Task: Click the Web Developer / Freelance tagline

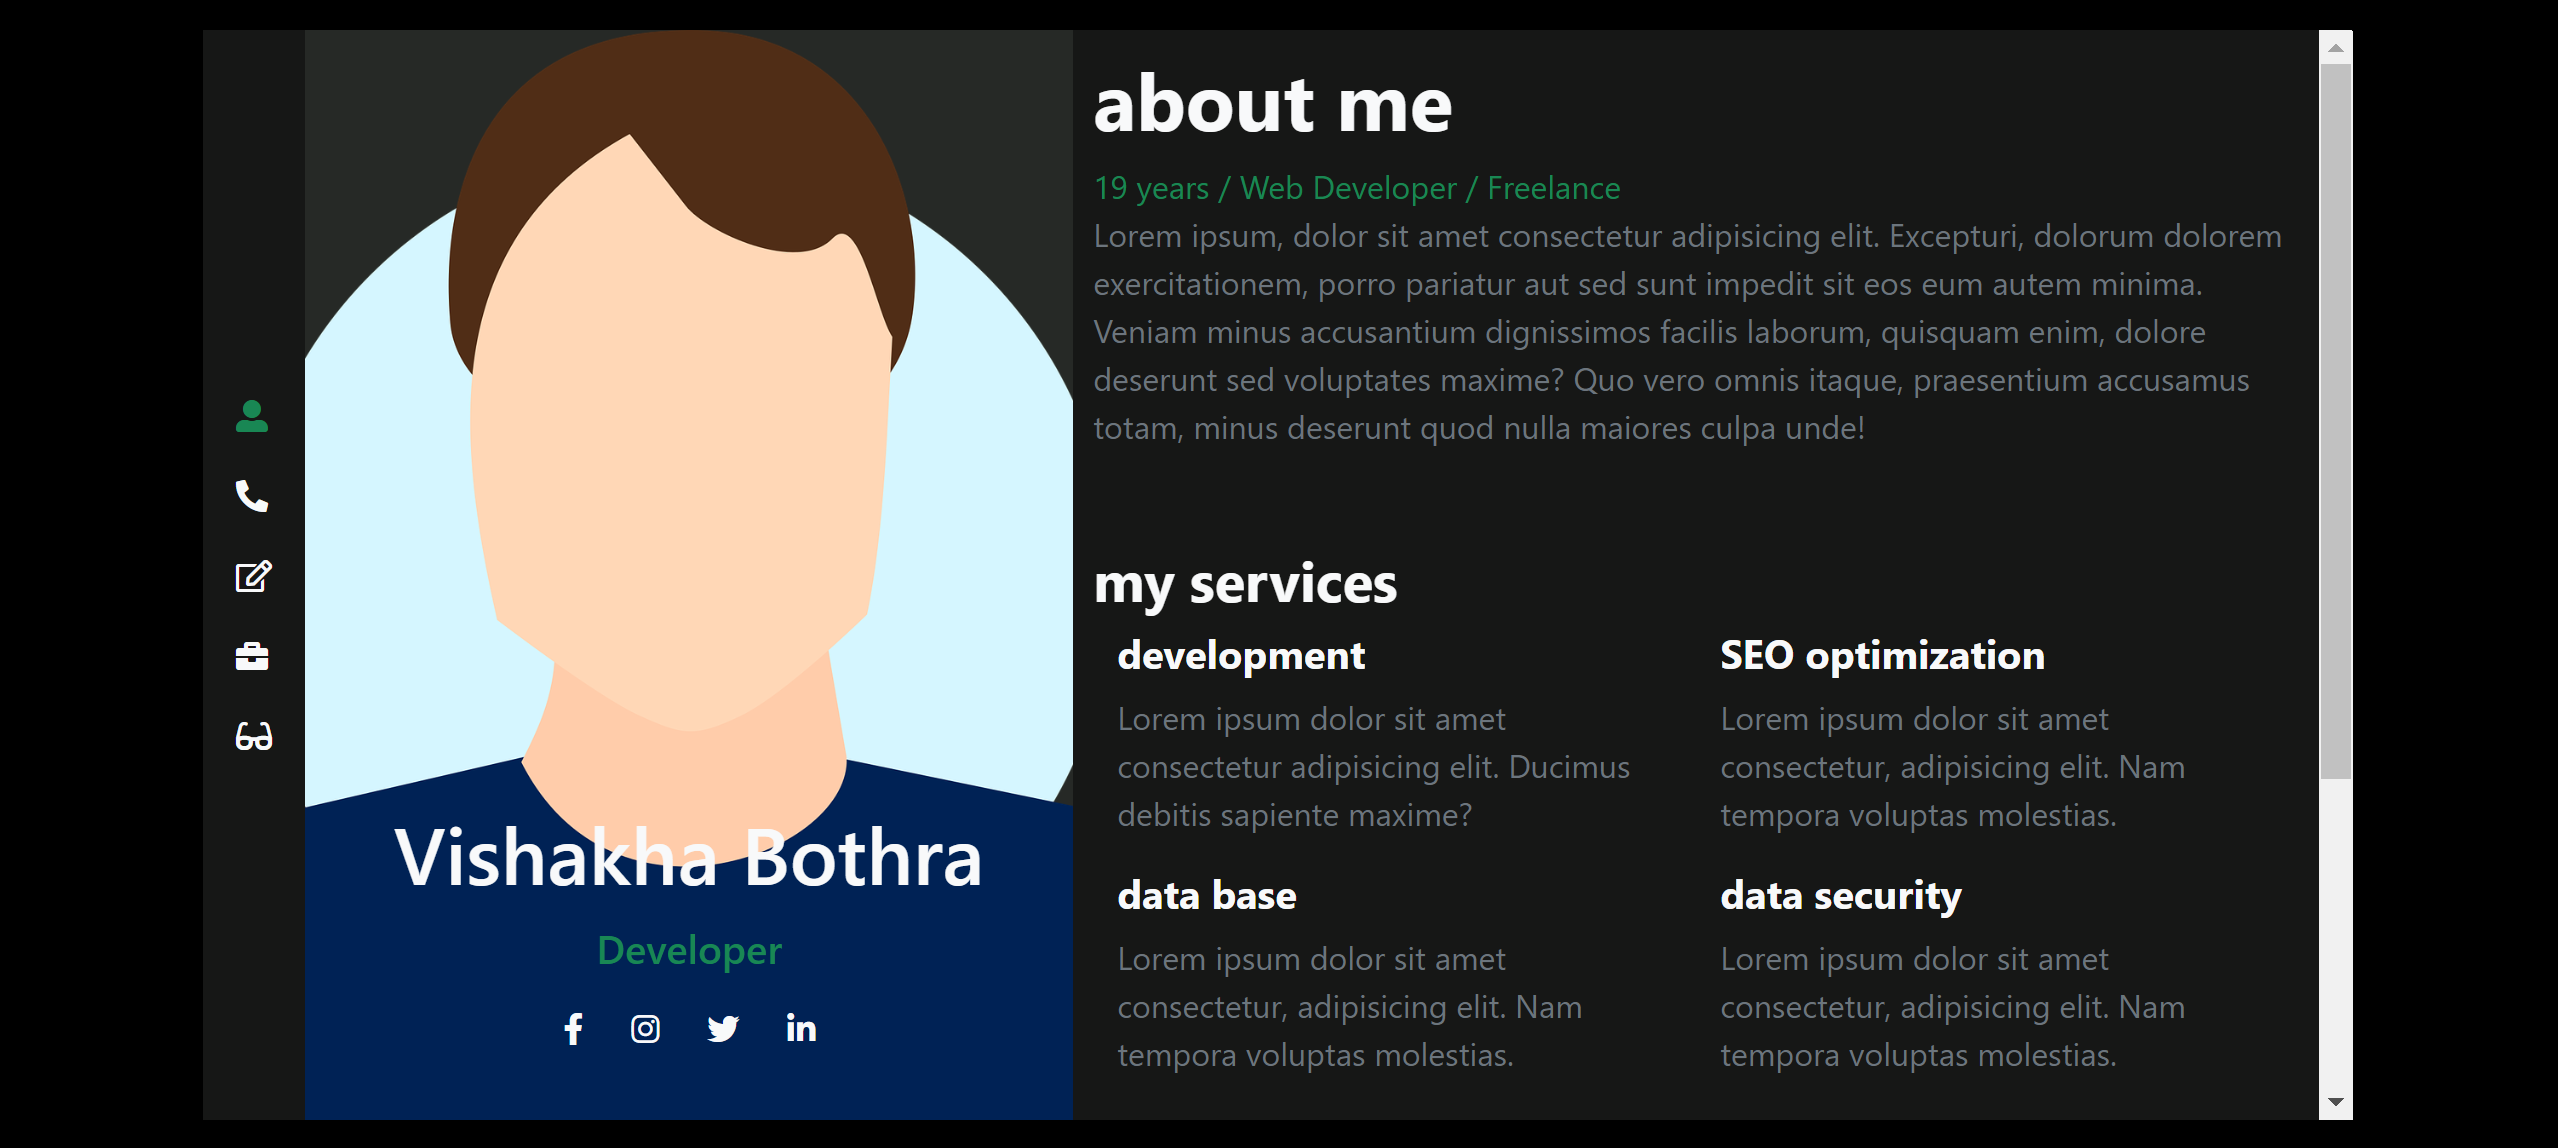Action: click(1357, 188)
